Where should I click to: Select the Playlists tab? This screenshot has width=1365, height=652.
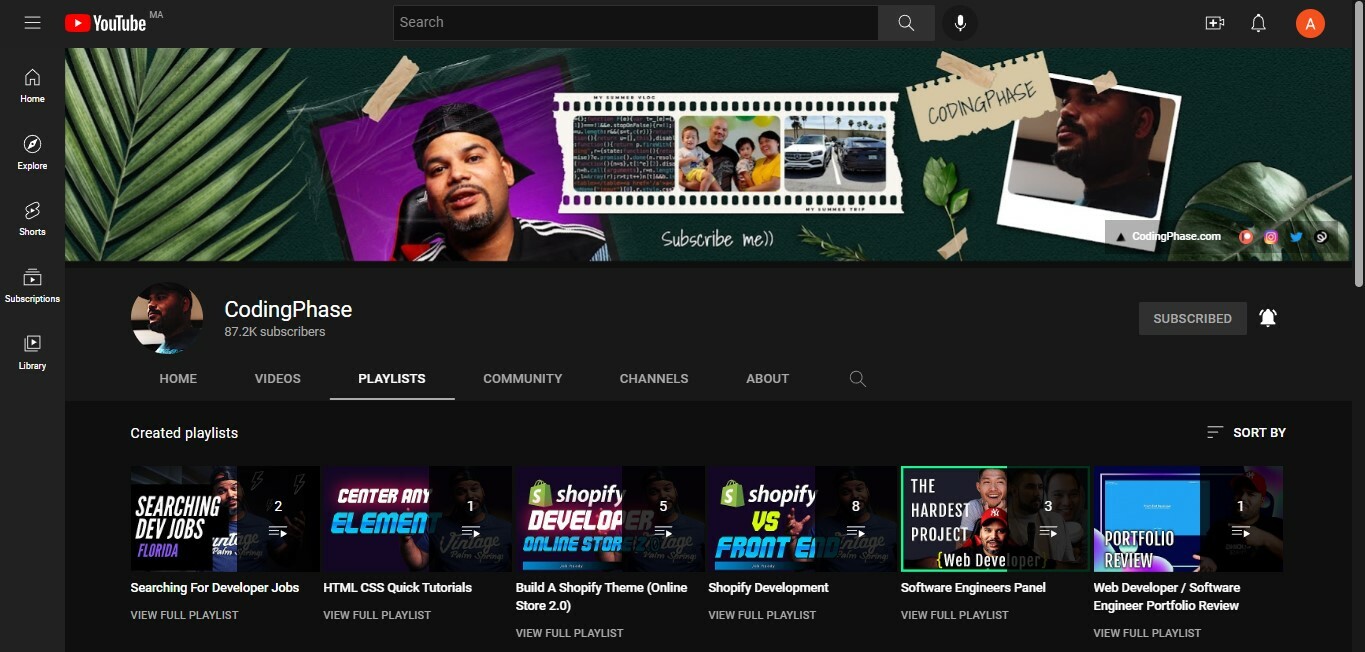[x=392, y=379]
